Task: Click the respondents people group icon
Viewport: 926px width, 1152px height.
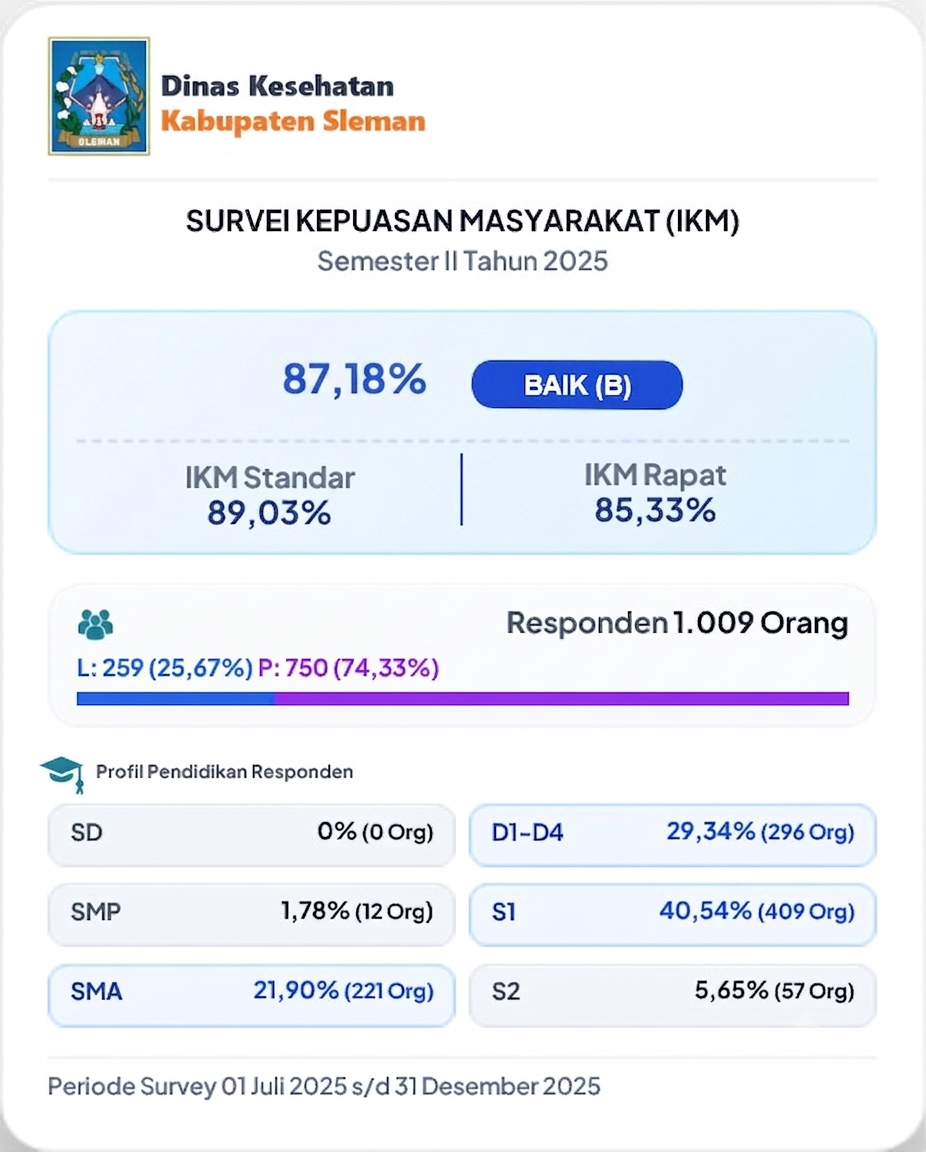Action: (x=96, y=624)
